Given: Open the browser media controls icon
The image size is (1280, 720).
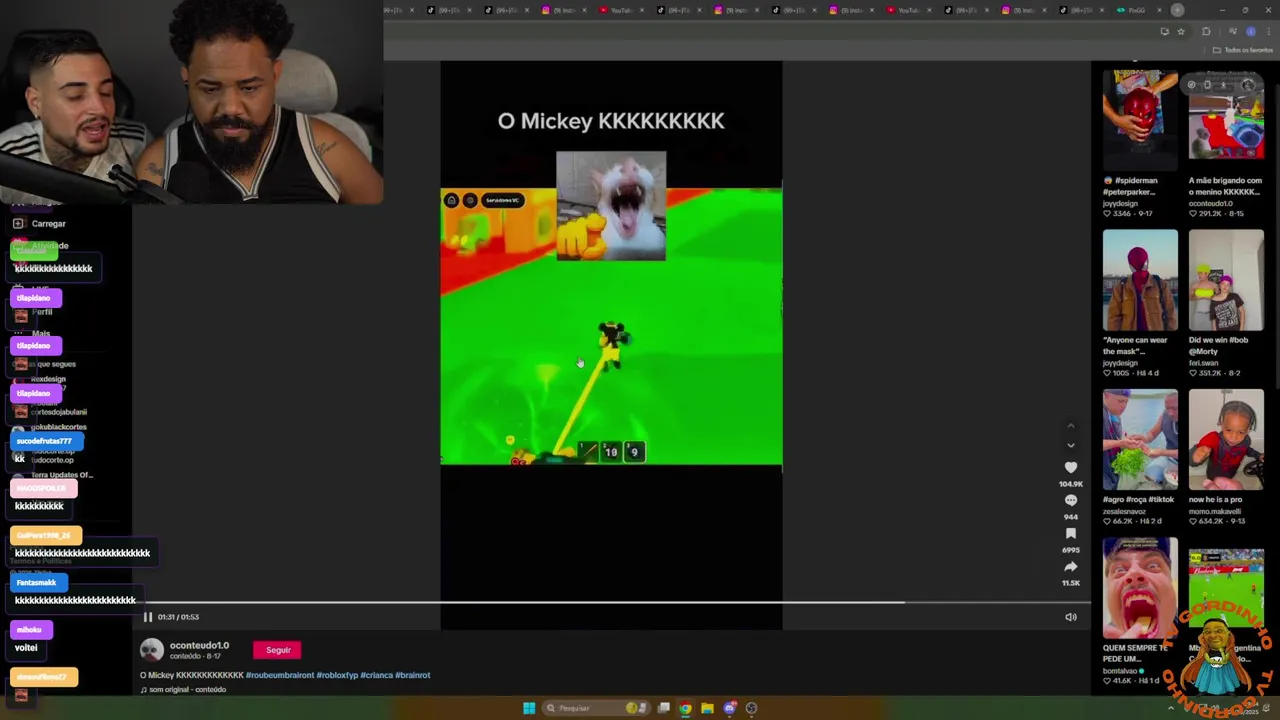Looking at the screenshot, I should (x=1233, y=31).
